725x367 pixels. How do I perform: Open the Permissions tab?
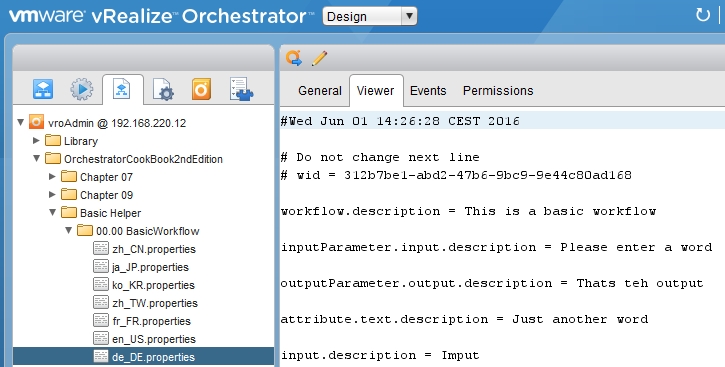tap(498, 91)
